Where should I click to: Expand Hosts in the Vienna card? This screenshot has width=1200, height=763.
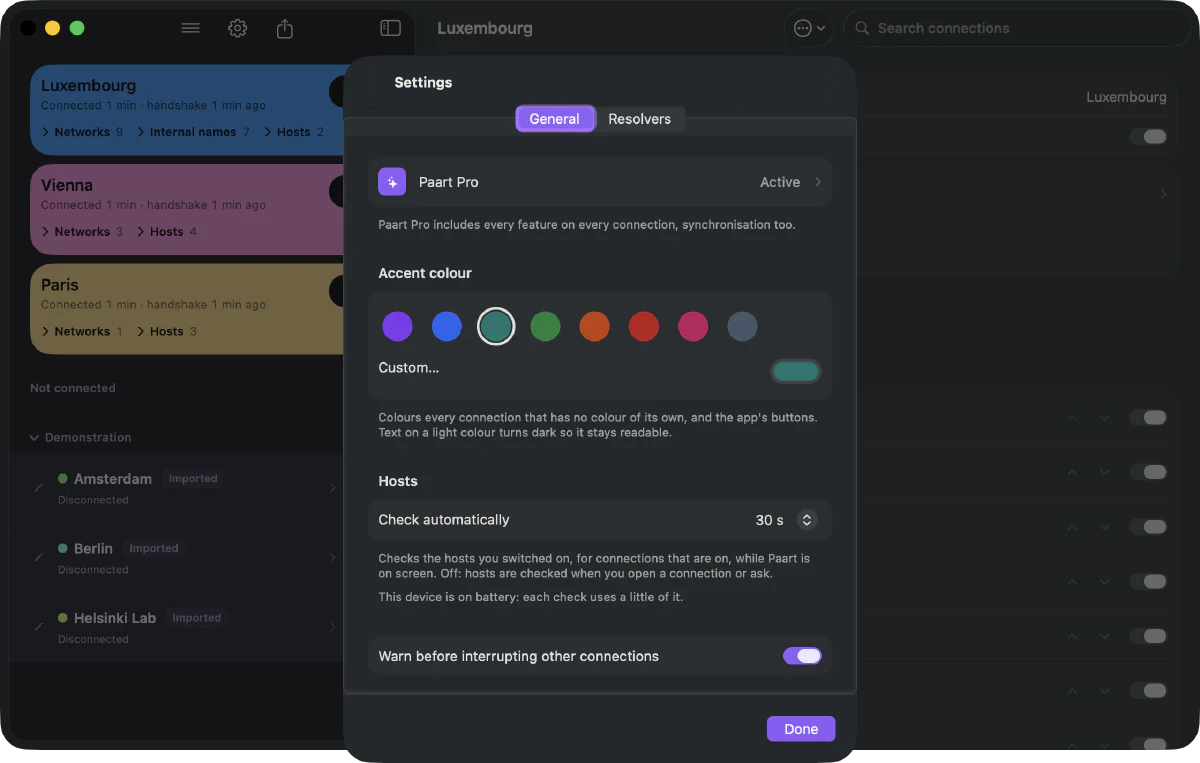166,232
